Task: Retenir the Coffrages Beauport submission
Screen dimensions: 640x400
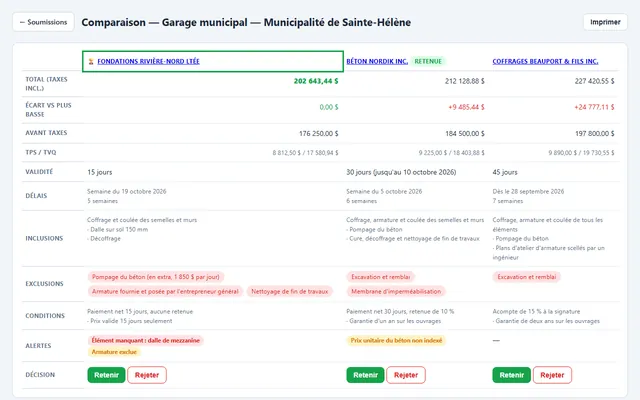Action: [x=511, y=375]
